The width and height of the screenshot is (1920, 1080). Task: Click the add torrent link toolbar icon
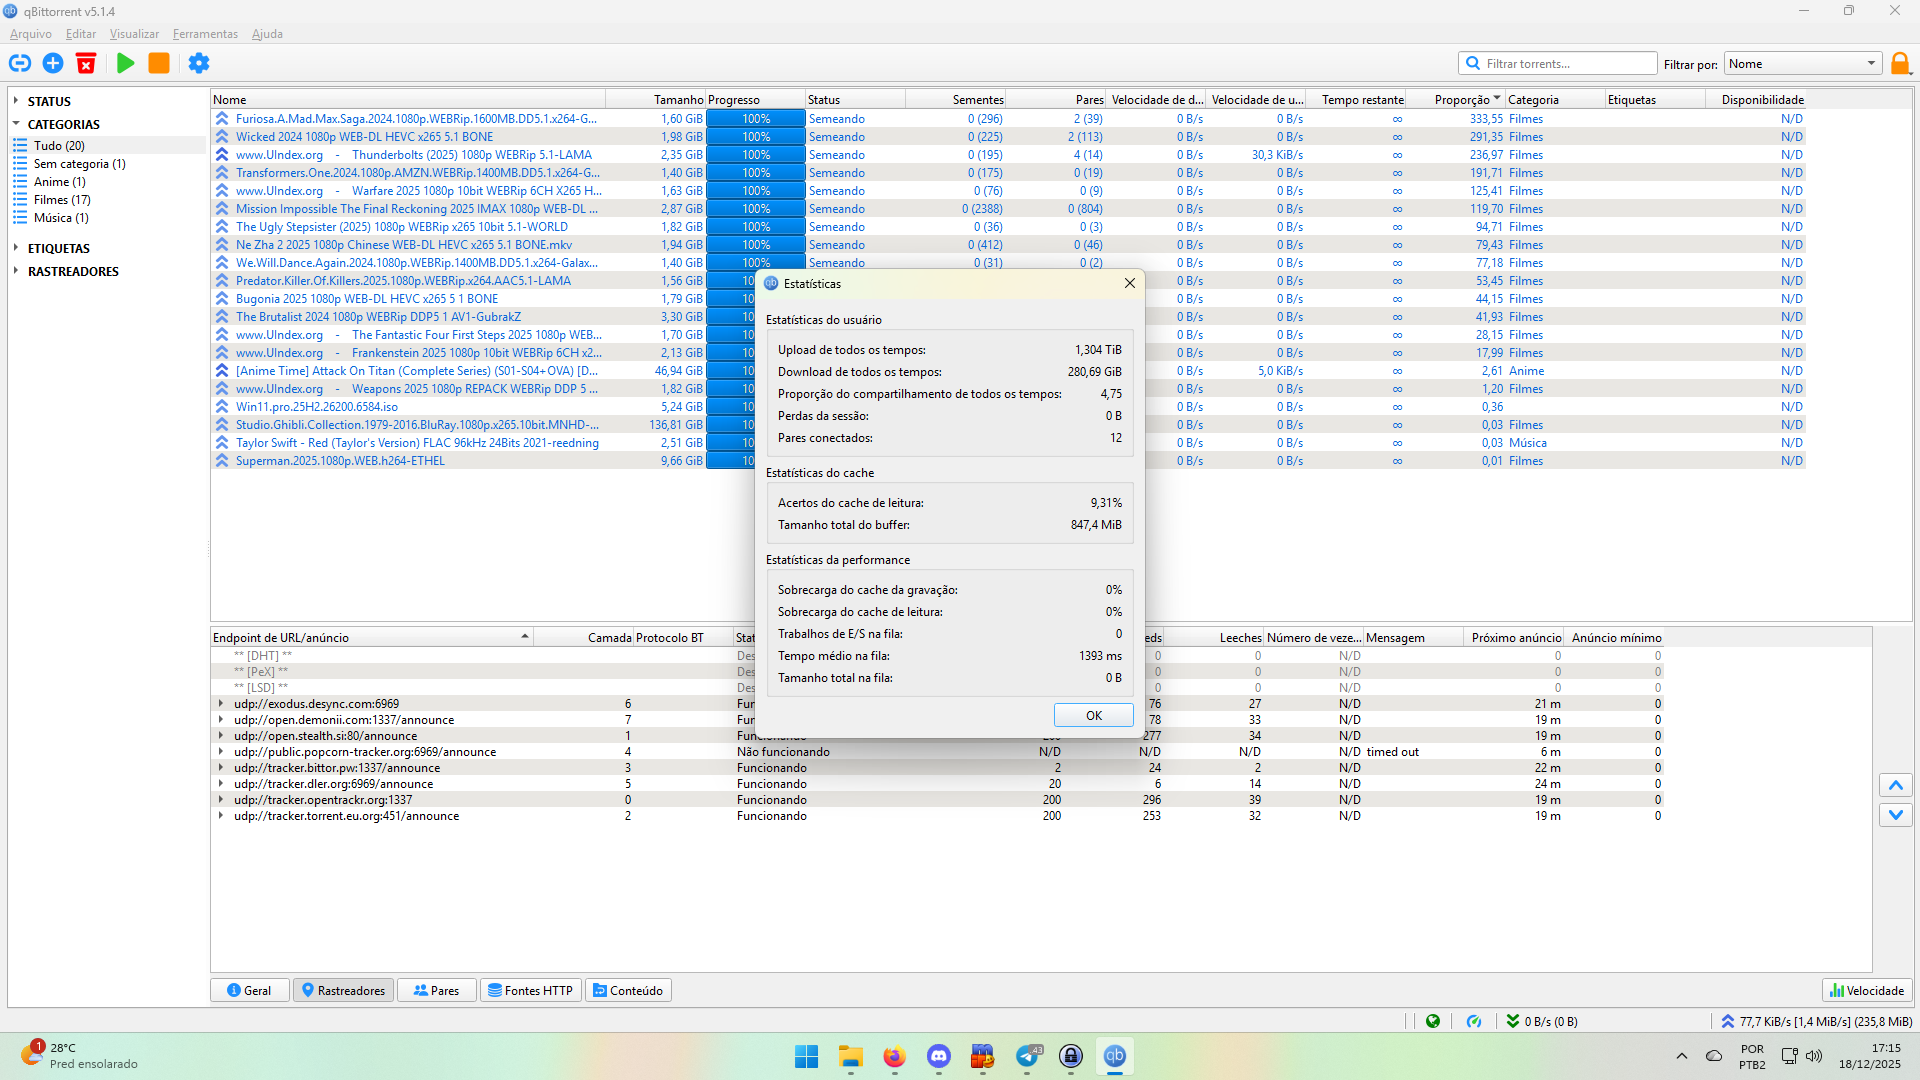click(20, 63)
